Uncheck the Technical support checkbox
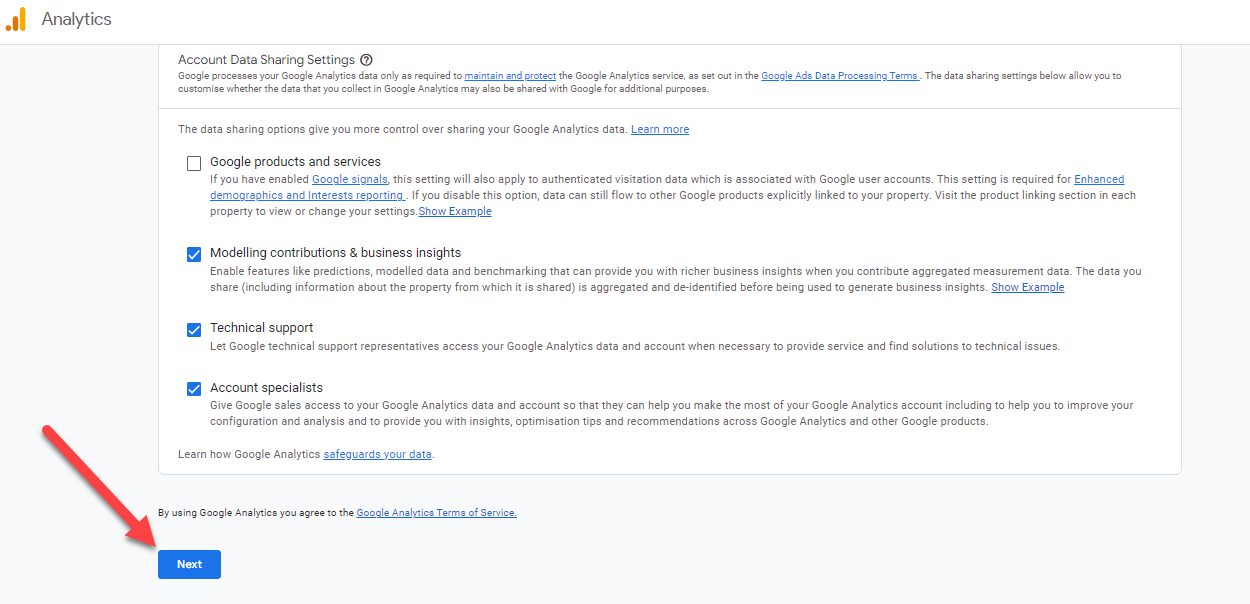The image size is (1250, 604). (194, 329)
